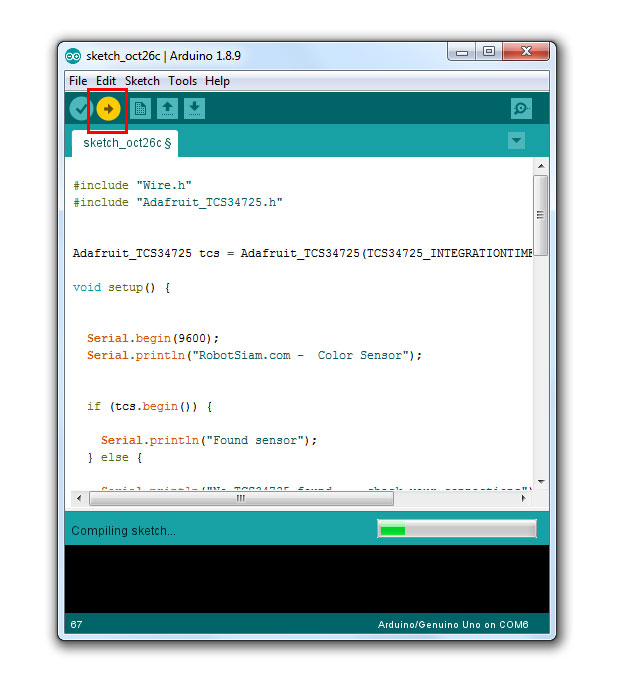Screen dimensions: 626x694
Task: Click the RobotSiam.com println line
Action: (x=255, y=355)
